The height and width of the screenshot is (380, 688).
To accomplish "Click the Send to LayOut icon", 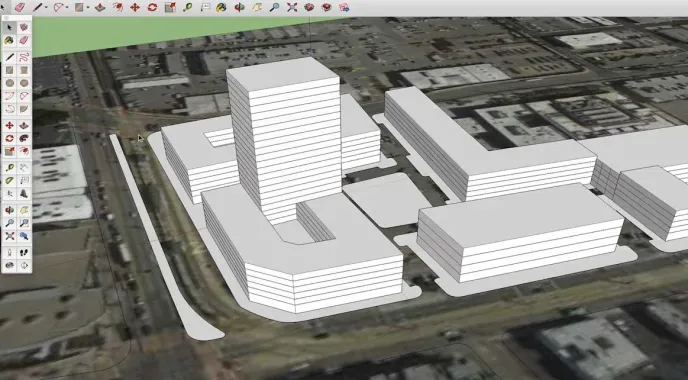I will (344, 7).
